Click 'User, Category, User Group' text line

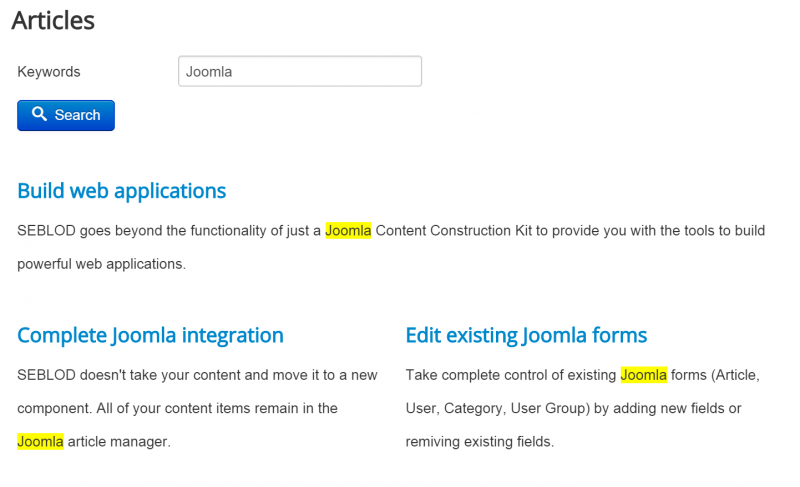point(573,408)
